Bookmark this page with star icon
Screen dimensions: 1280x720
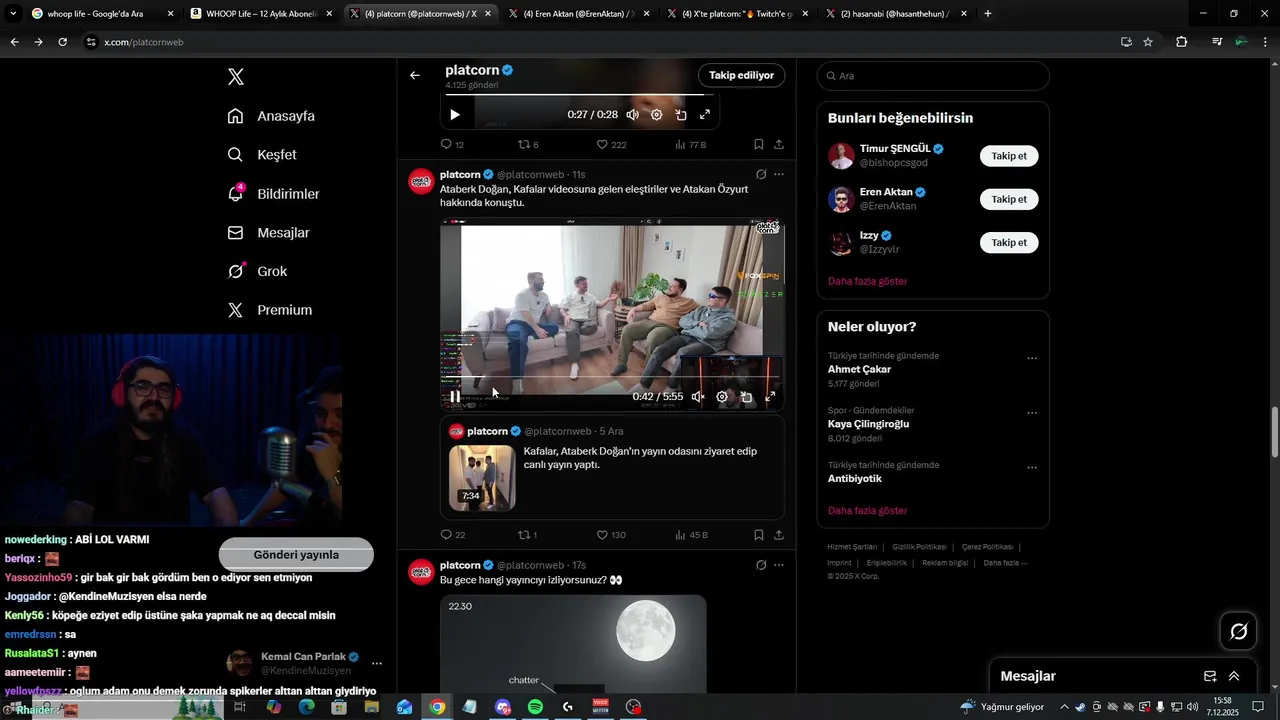pos(1148,42)
